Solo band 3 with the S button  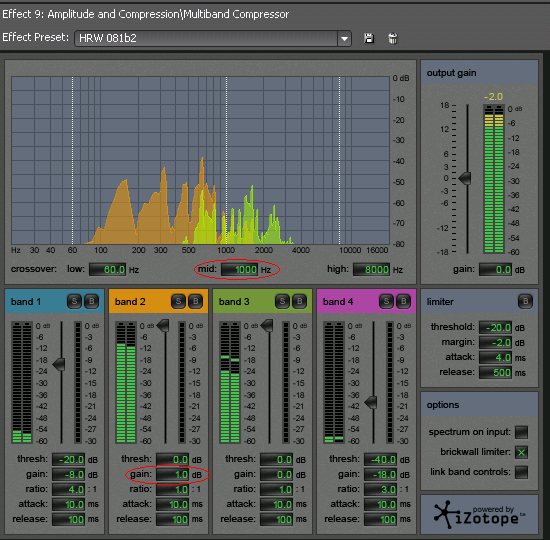click(282, 301)
